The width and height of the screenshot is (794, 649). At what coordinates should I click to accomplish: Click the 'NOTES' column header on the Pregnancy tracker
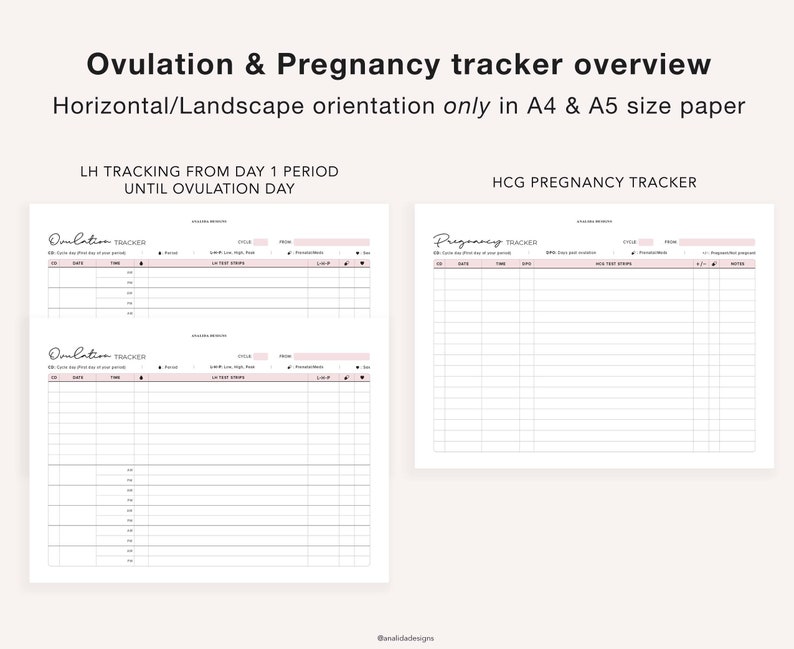(x=738, y=264)
